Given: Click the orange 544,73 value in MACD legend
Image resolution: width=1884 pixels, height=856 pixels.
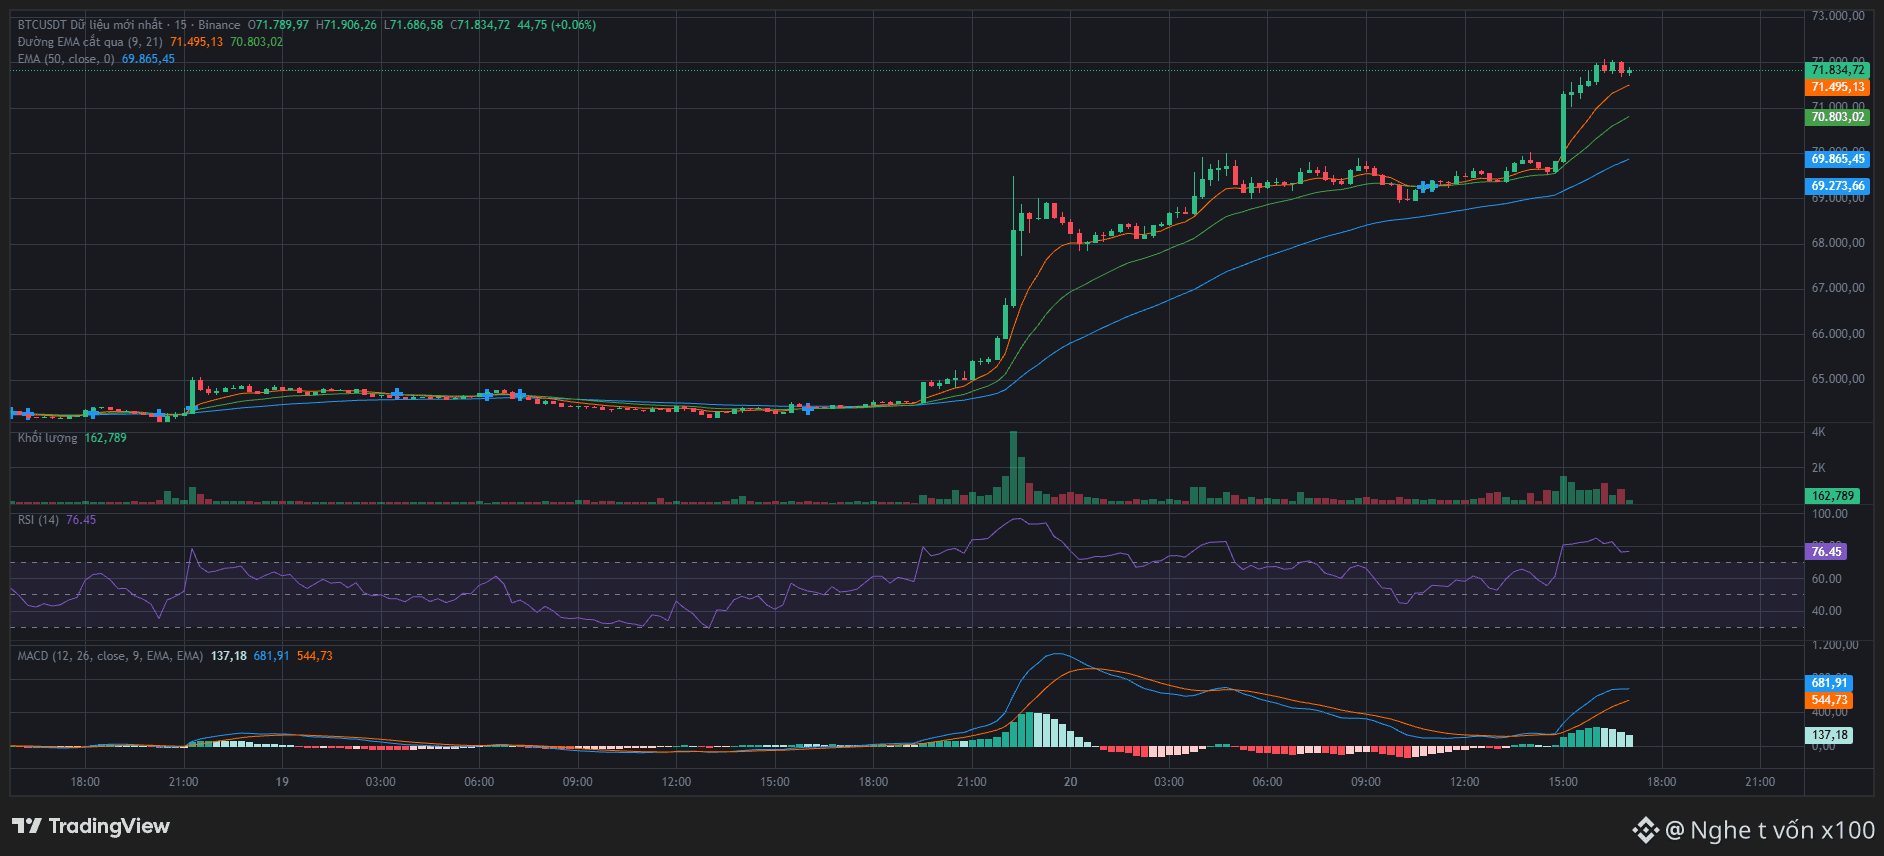Looking at the screenshot, I should [315, 656].
